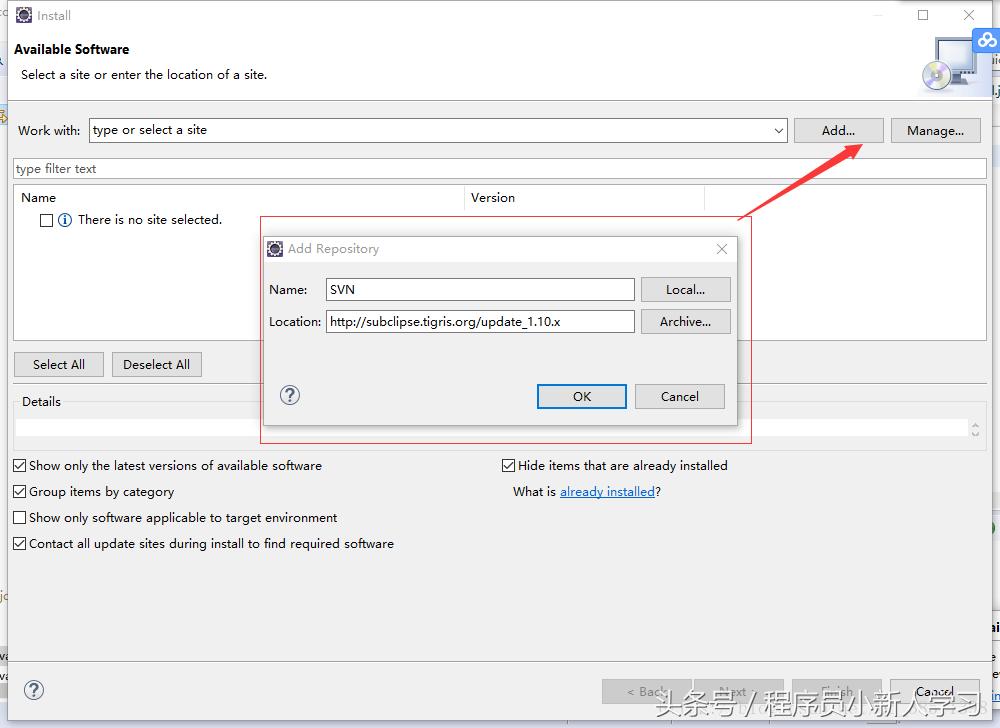The image size is (1000, 728).
Task: Click the Deselect All button
Action: (156, 364)
